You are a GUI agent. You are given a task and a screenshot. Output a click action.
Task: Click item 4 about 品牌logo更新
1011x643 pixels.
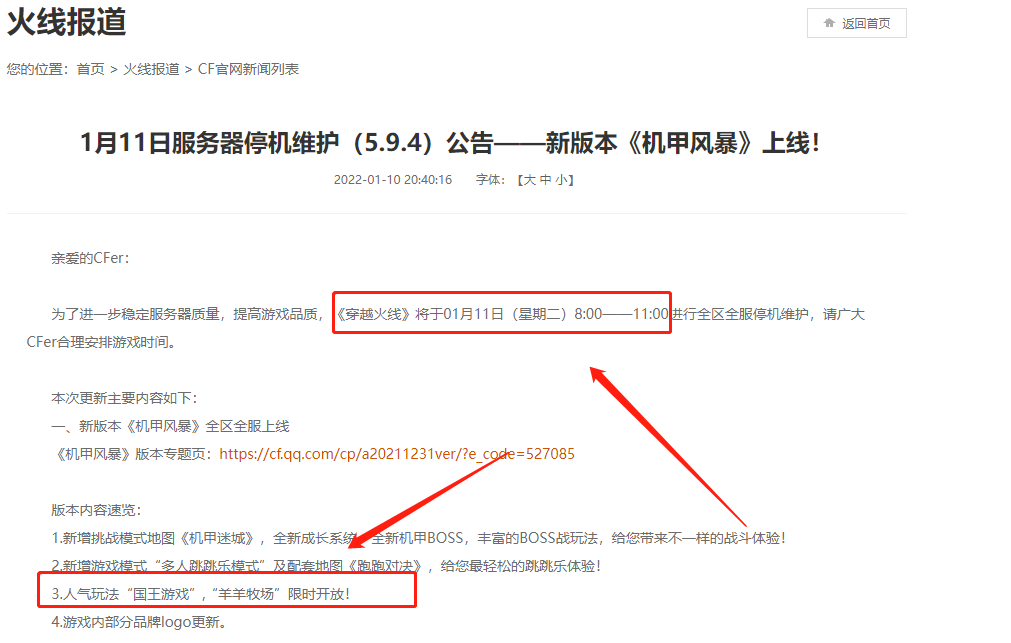(139, 622)
